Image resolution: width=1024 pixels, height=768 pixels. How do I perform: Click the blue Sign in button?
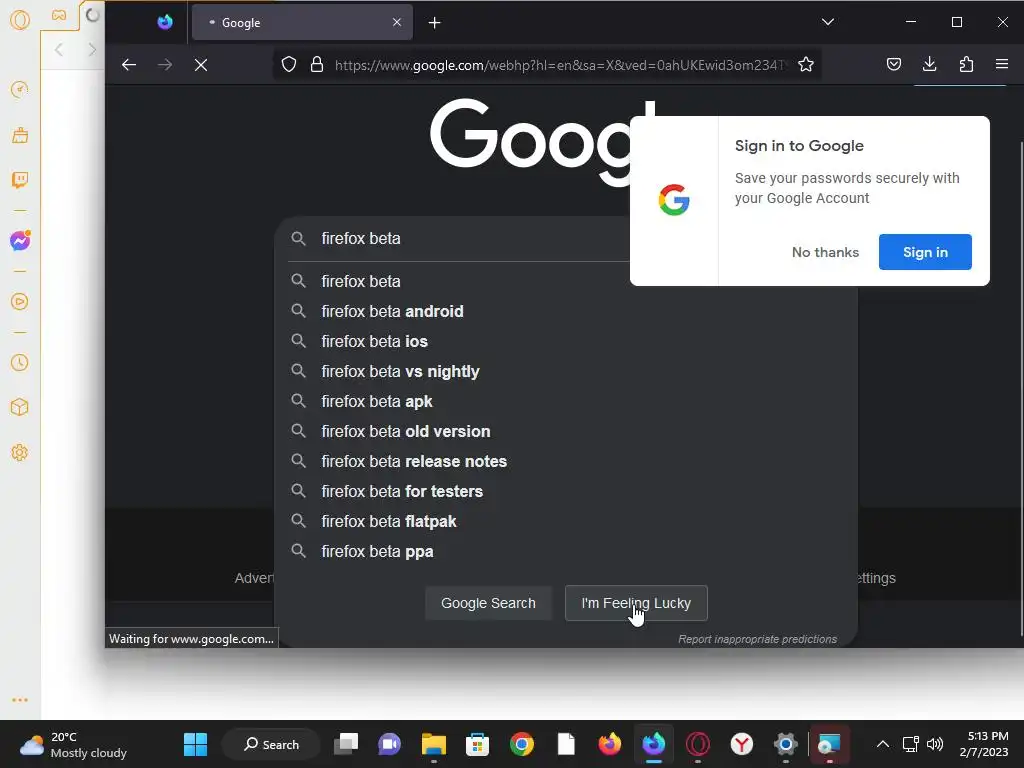(x=925, y=252)
